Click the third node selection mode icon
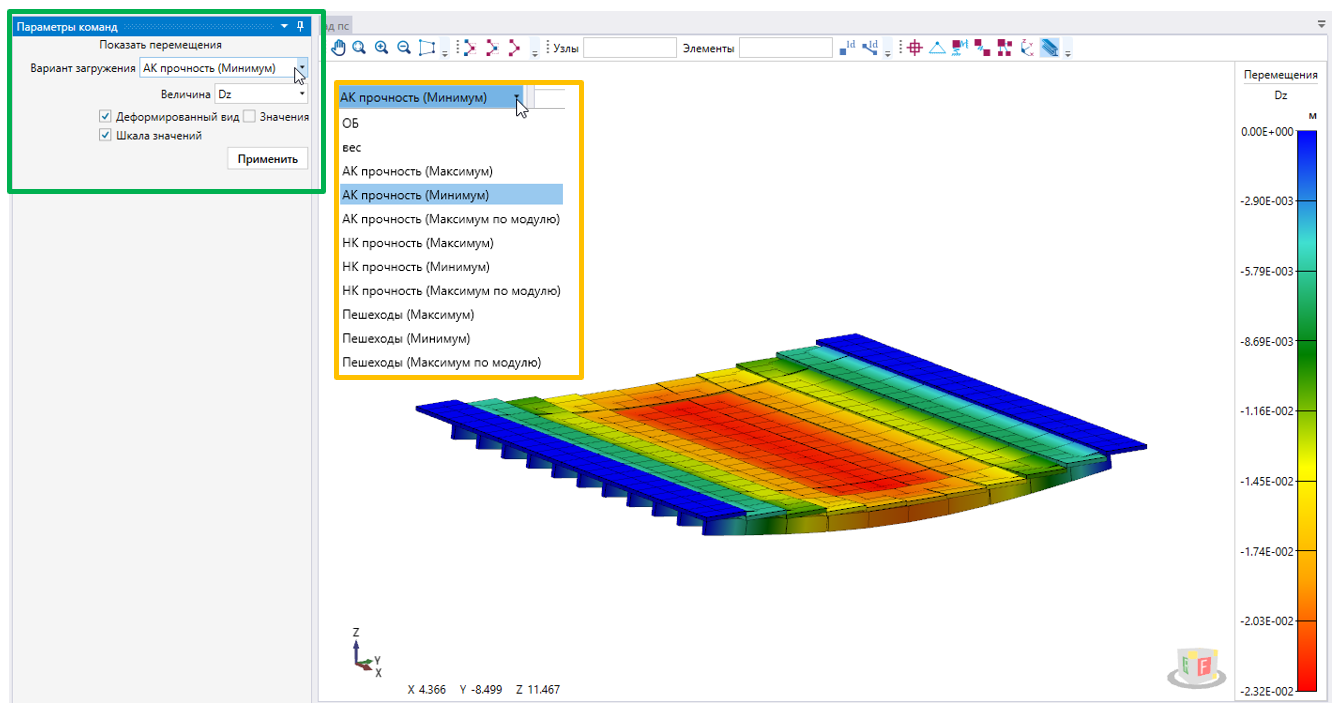Screen dimensions: 1344x712 pos(515,47)
